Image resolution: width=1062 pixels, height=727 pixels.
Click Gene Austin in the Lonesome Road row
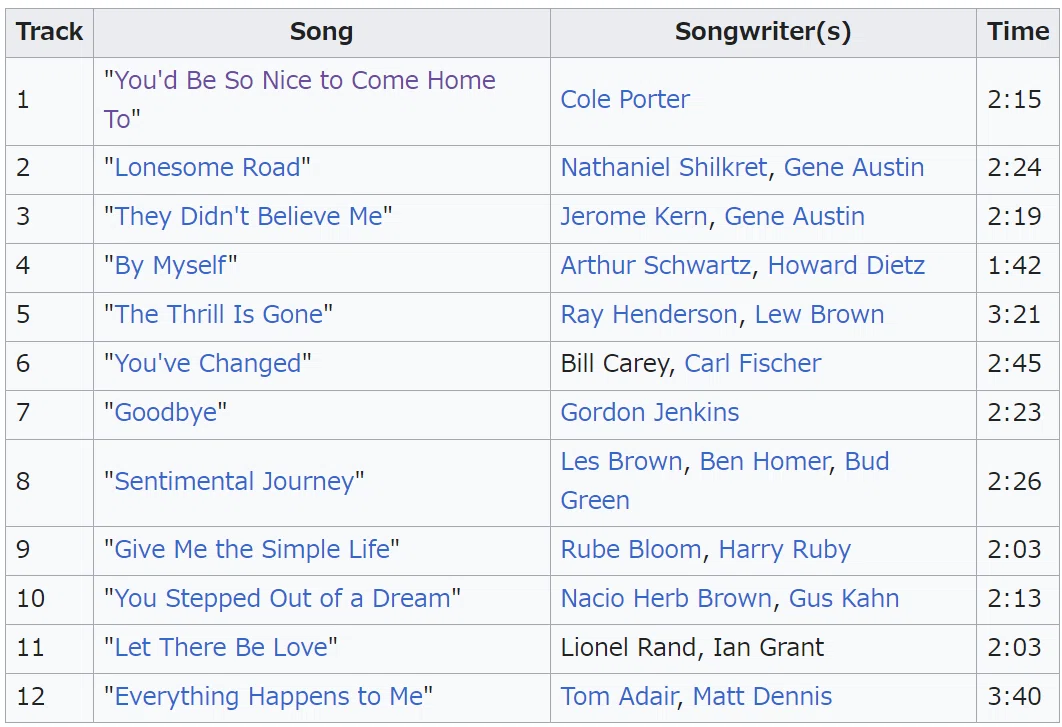pyautogui.click(x=854, y=167)
